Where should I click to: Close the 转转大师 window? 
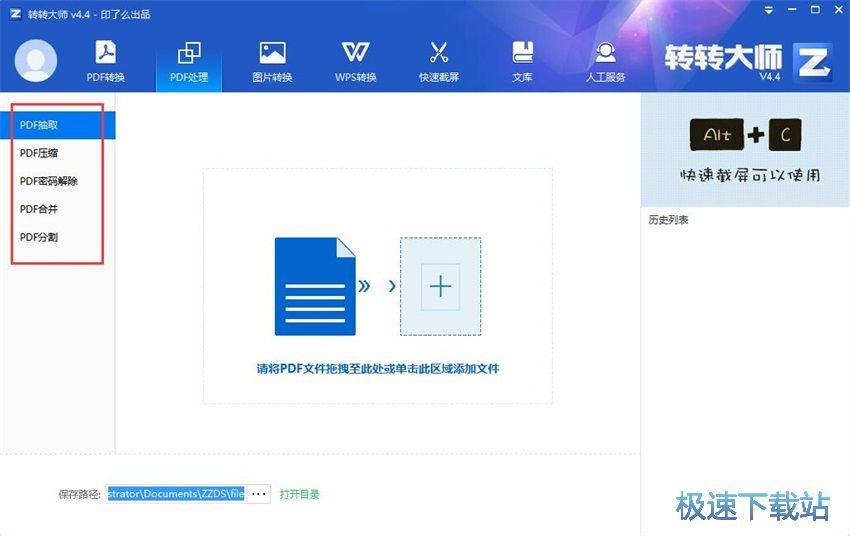click(838, 10)
